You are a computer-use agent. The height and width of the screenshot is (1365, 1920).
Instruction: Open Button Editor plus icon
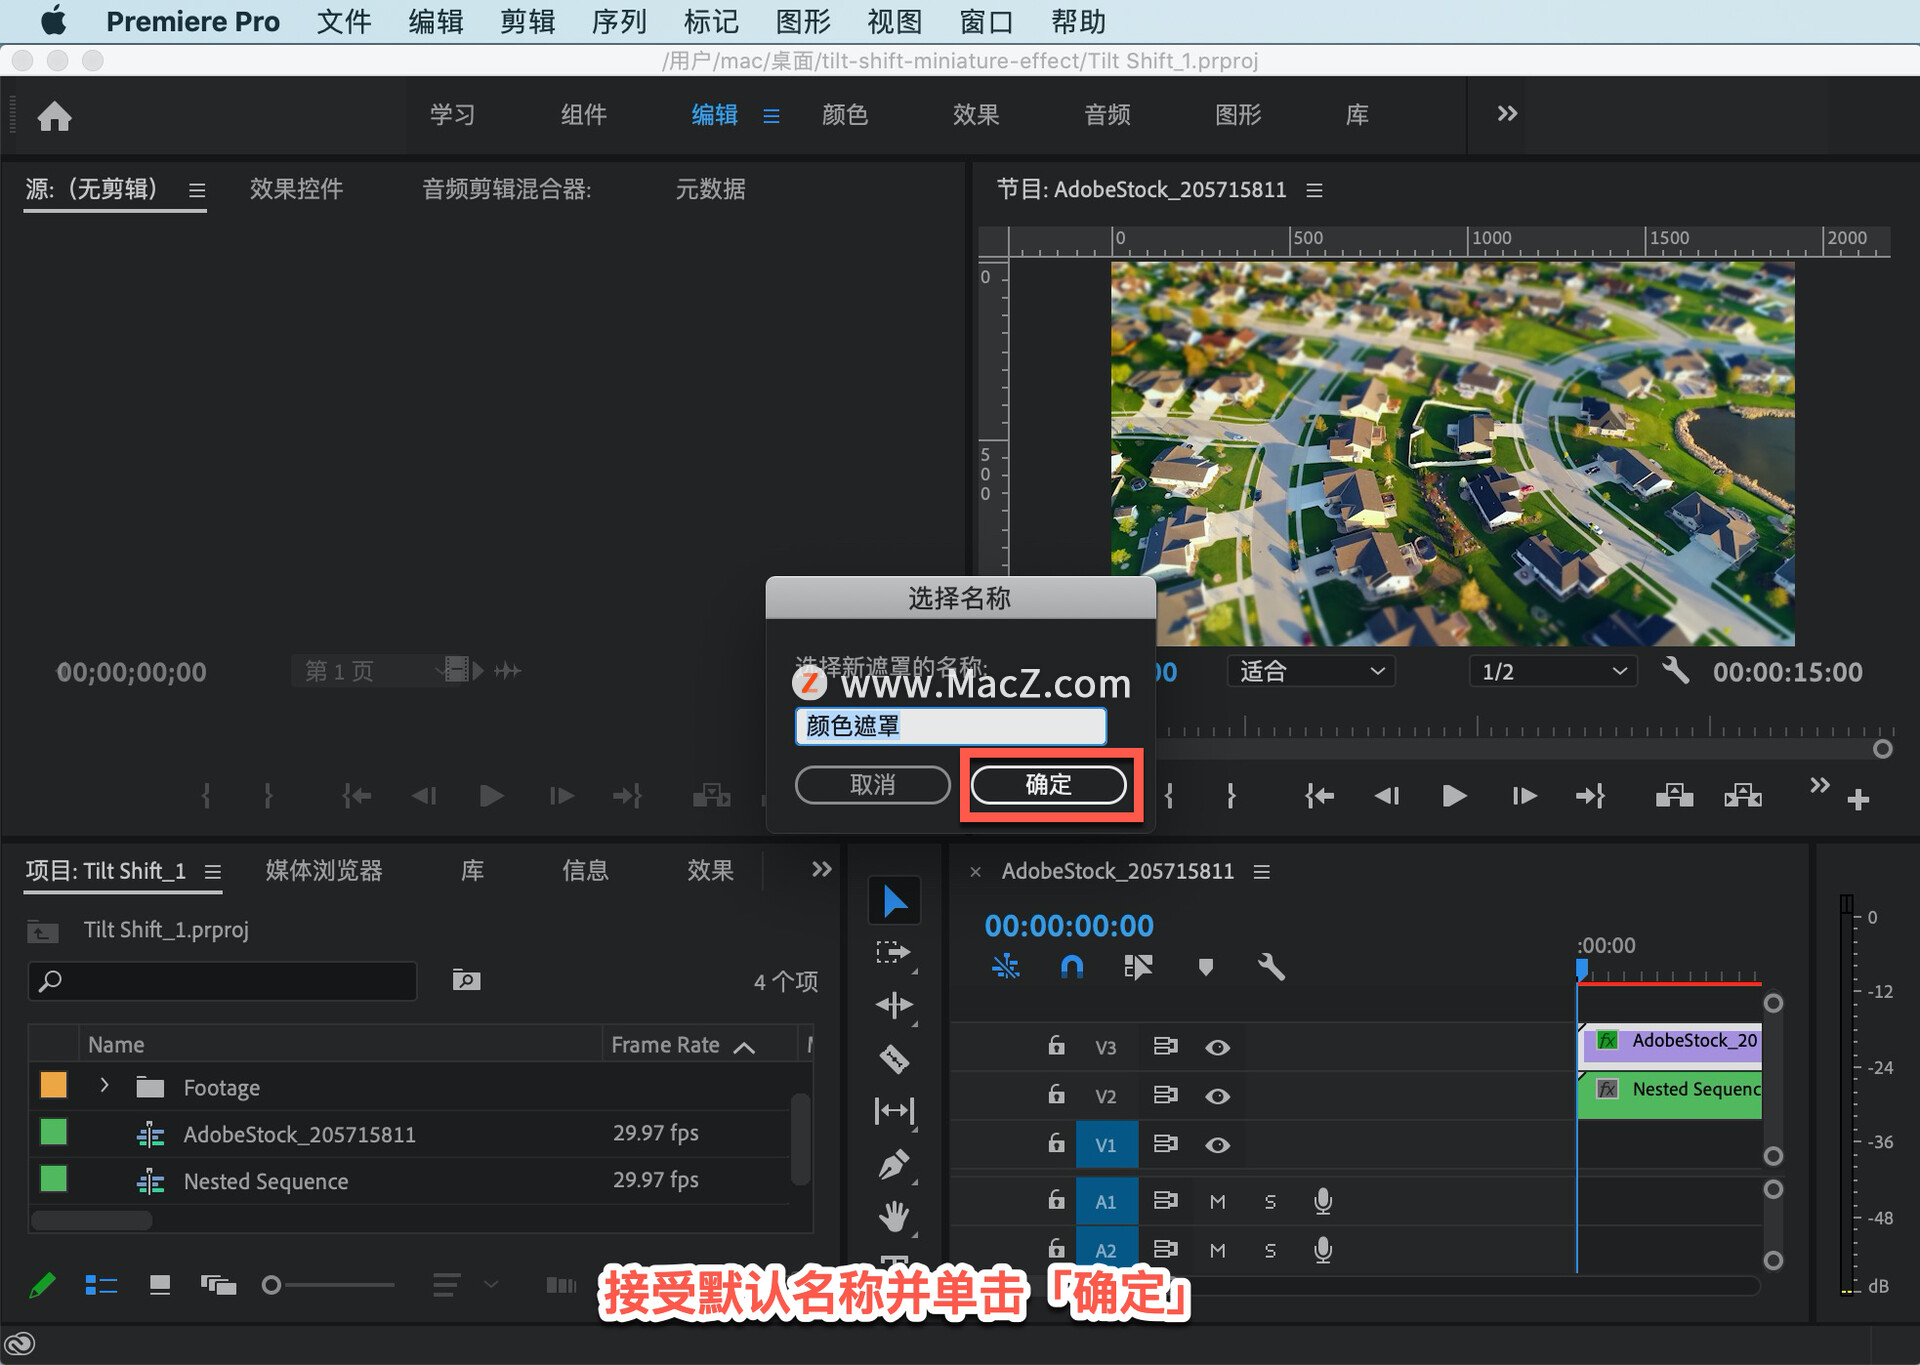[x=1859, y=799]
